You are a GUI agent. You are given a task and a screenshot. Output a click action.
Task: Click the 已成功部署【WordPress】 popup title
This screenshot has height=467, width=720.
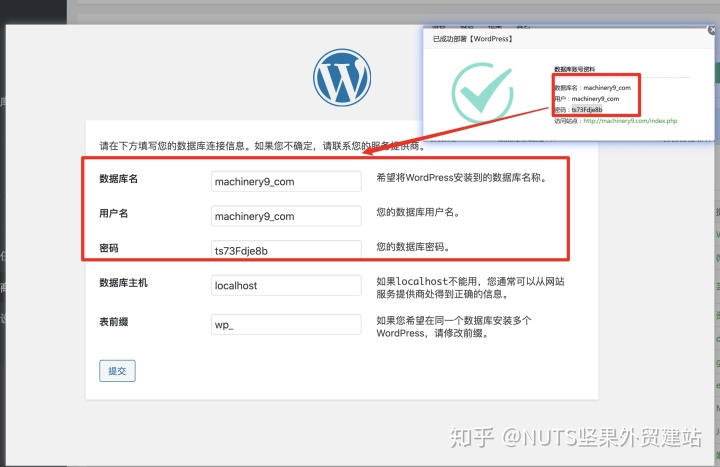[x=472, y=39]
